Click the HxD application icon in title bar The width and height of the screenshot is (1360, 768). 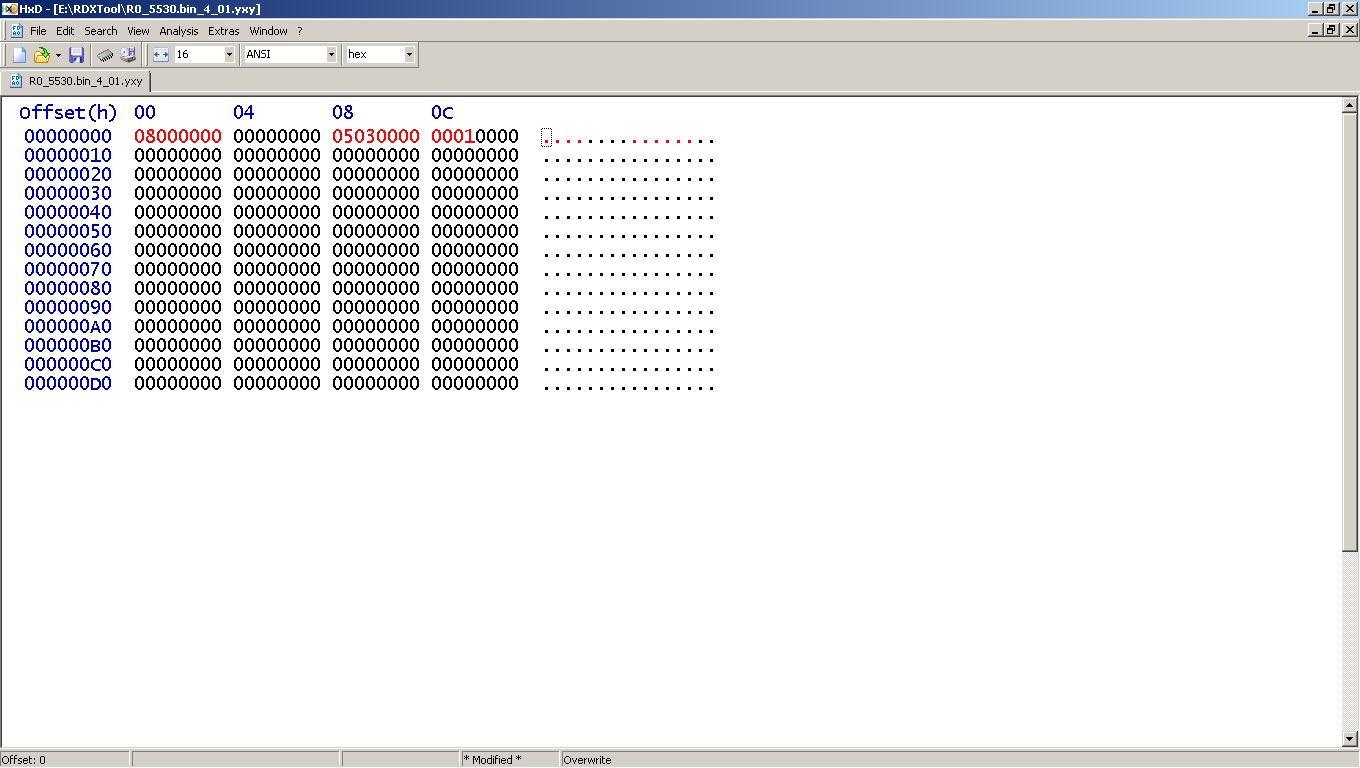pos(9,9)
